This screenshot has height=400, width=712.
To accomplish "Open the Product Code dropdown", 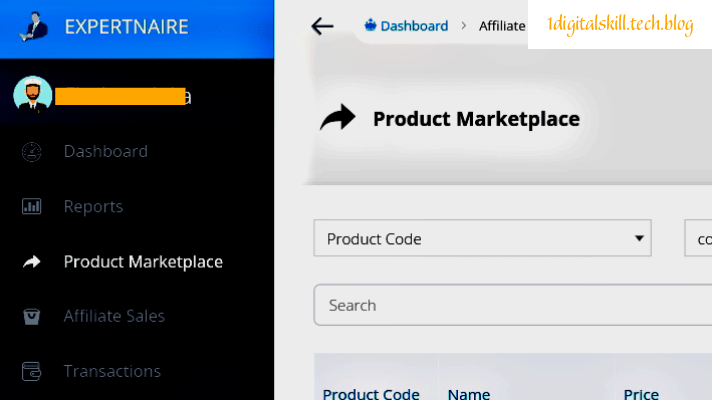I will [482, 239].
